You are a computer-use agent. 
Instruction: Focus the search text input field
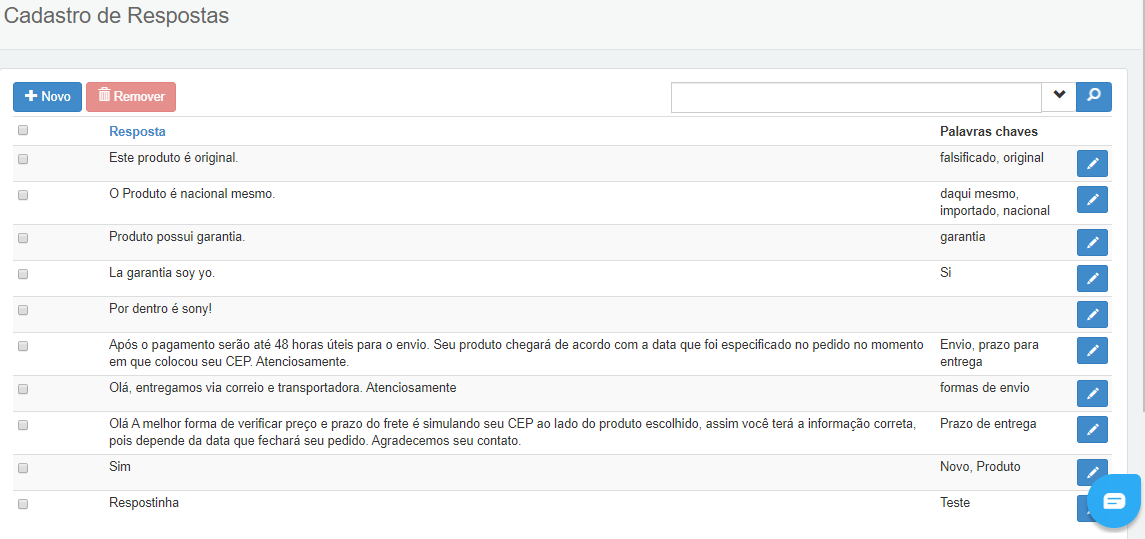click(855, 97)
